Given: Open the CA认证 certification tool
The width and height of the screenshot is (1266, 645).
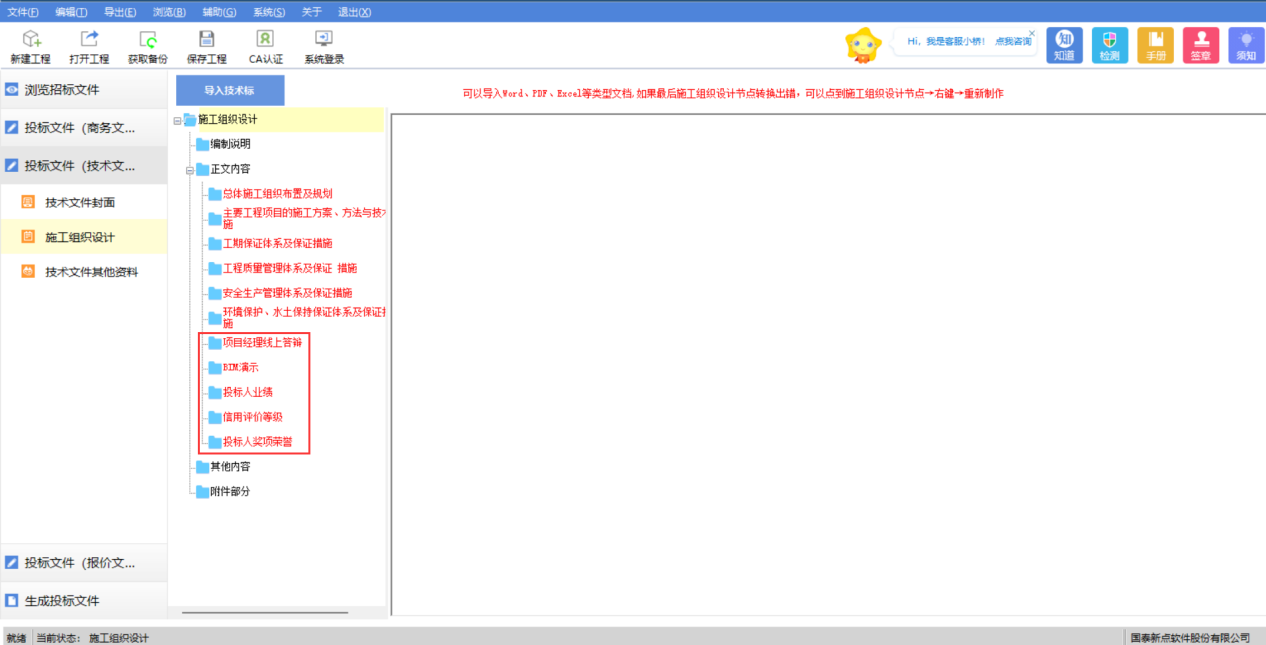Looking at the screenshot, I should pyautogui.click(x=265, y=40).
